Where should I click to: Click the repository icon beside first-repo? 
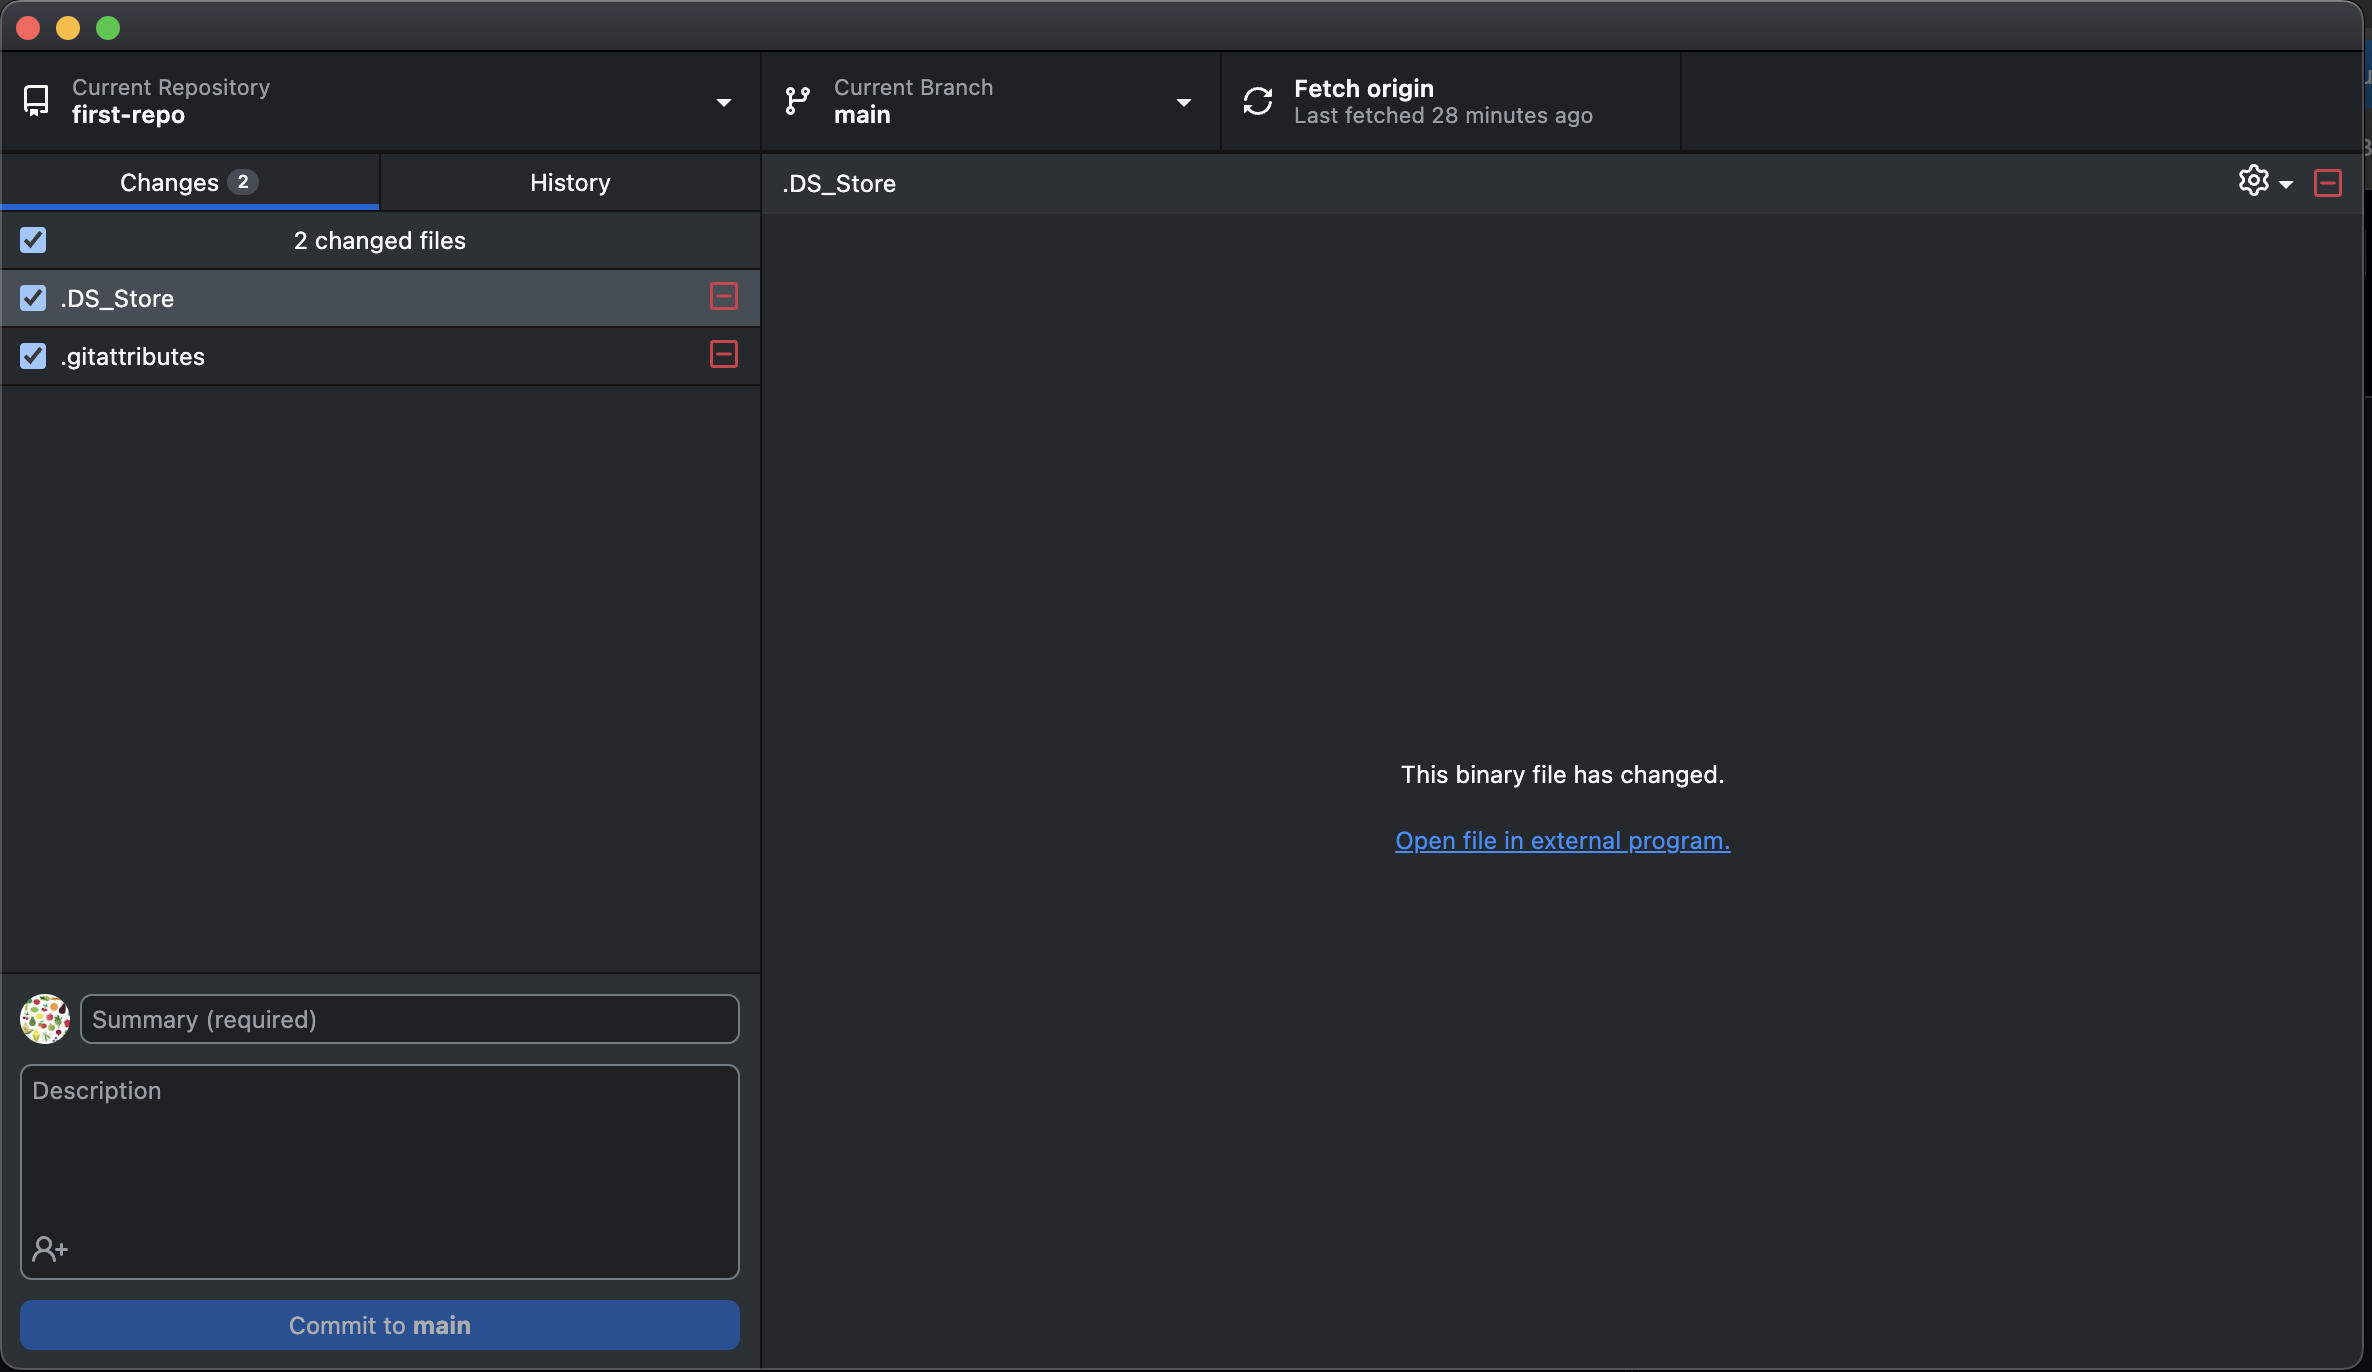[x=36, y=101]
